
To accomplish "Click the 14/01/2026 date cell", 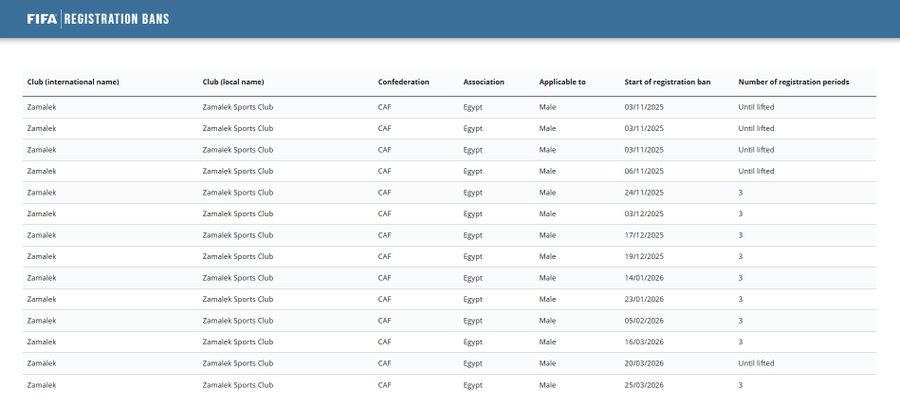I will point(644,277).
